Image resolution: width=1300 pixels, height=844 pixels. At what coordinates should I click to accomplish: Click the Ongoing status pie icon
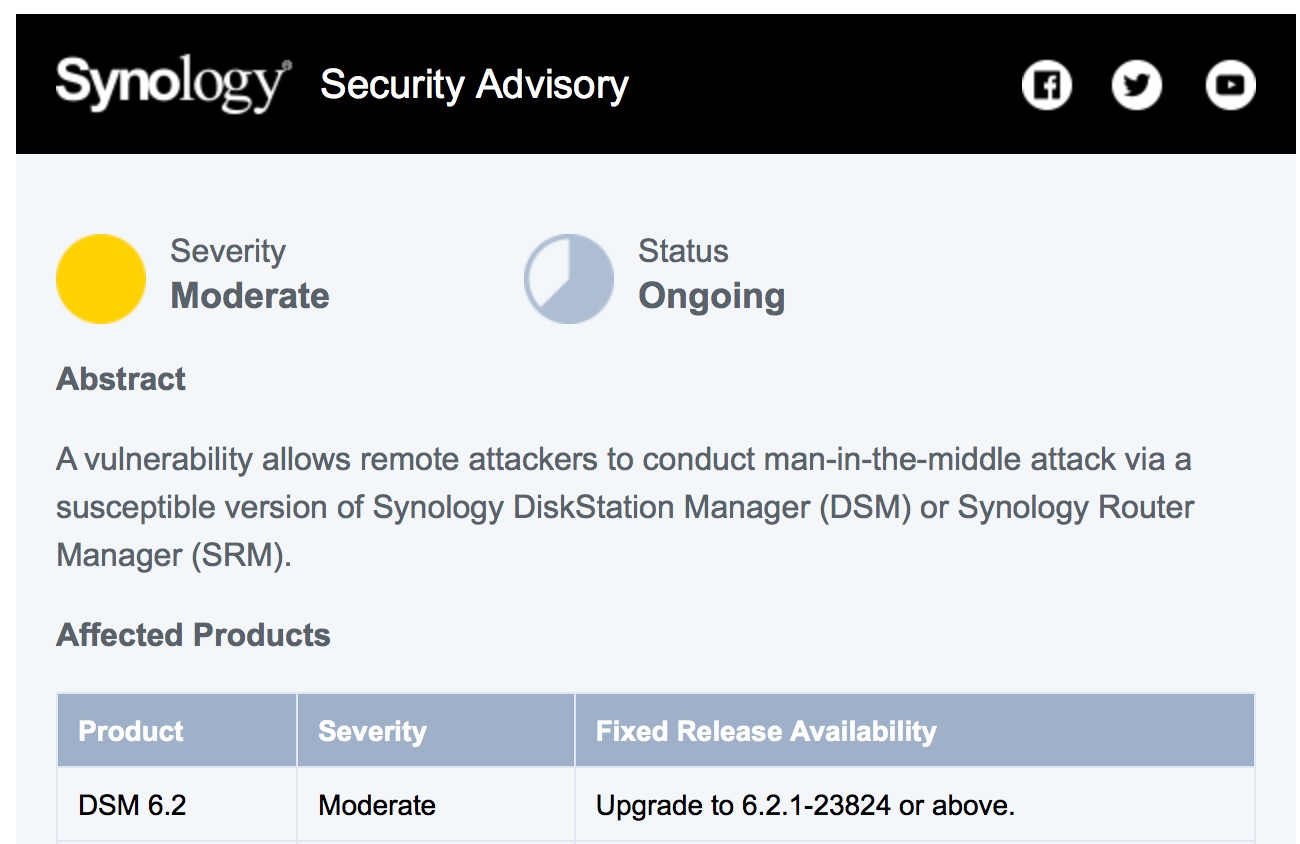click(569, 279)
